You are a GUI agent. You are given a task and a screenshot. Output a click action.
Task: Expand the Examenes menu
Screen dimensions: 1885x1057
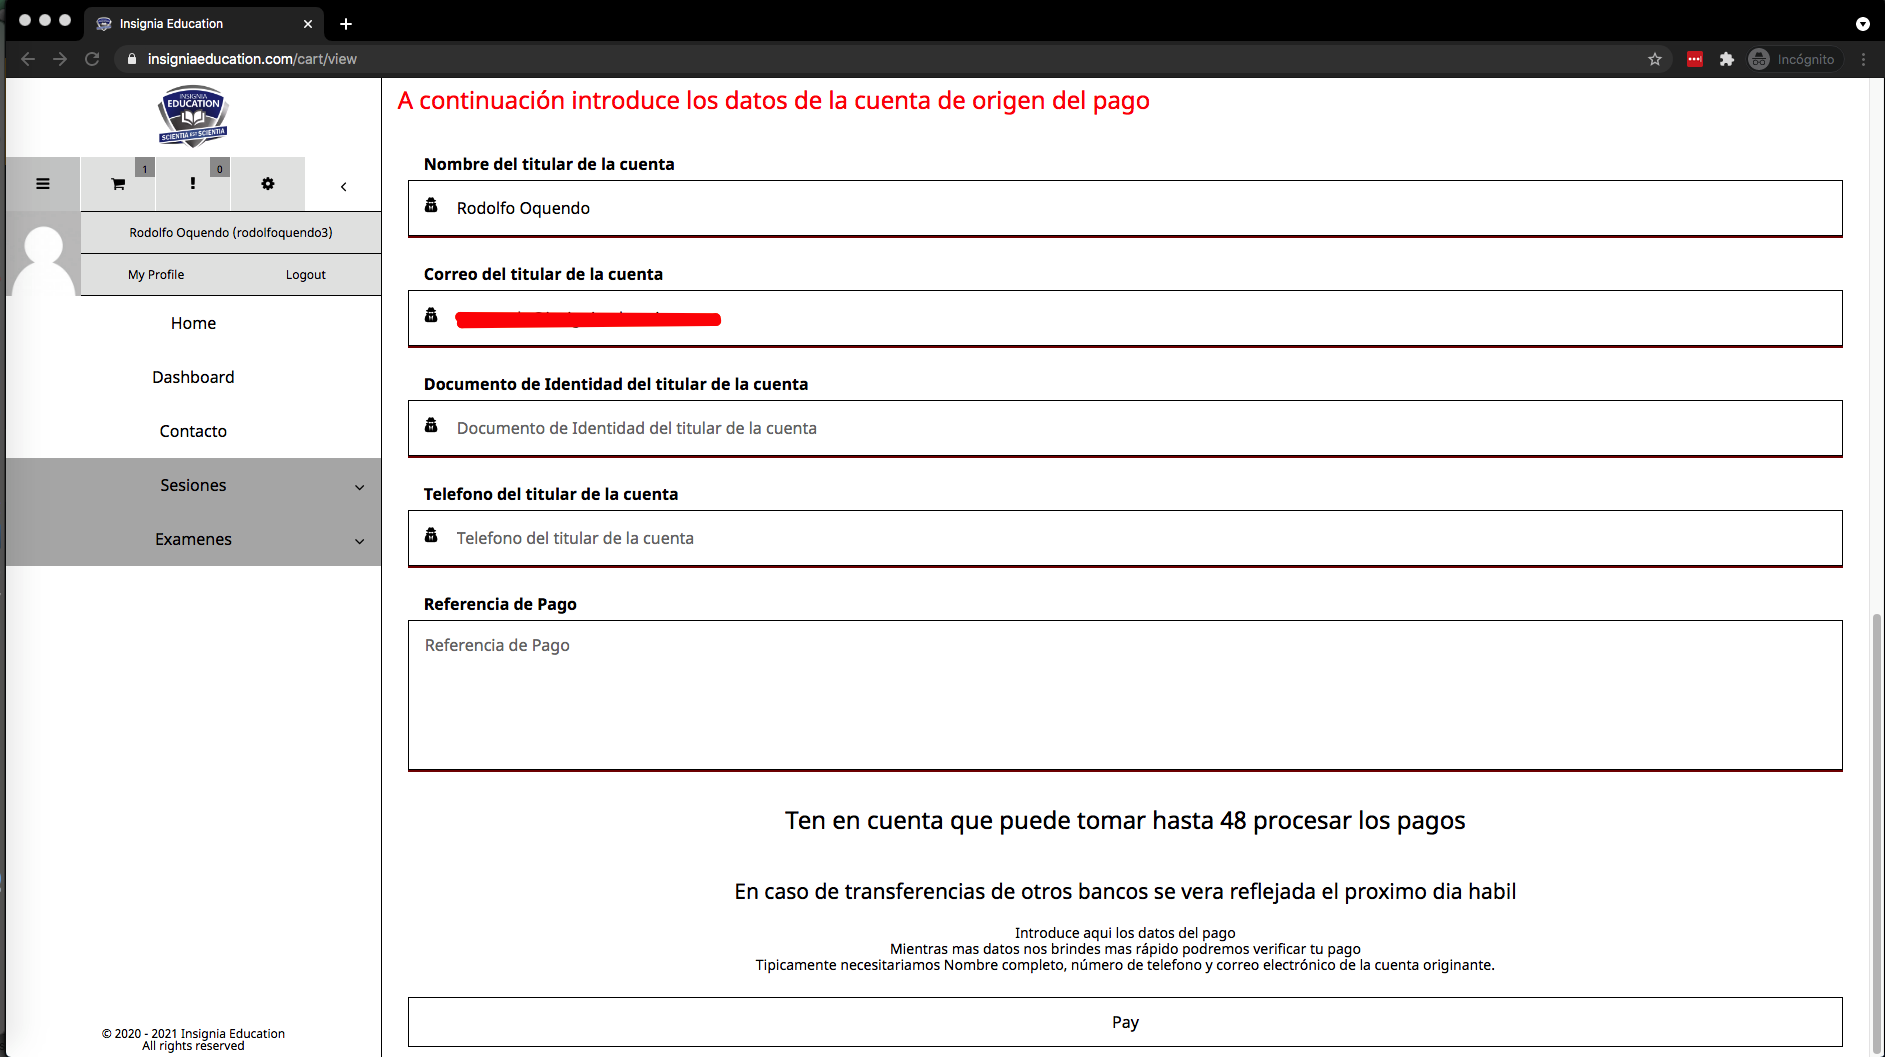pos(193,539)
